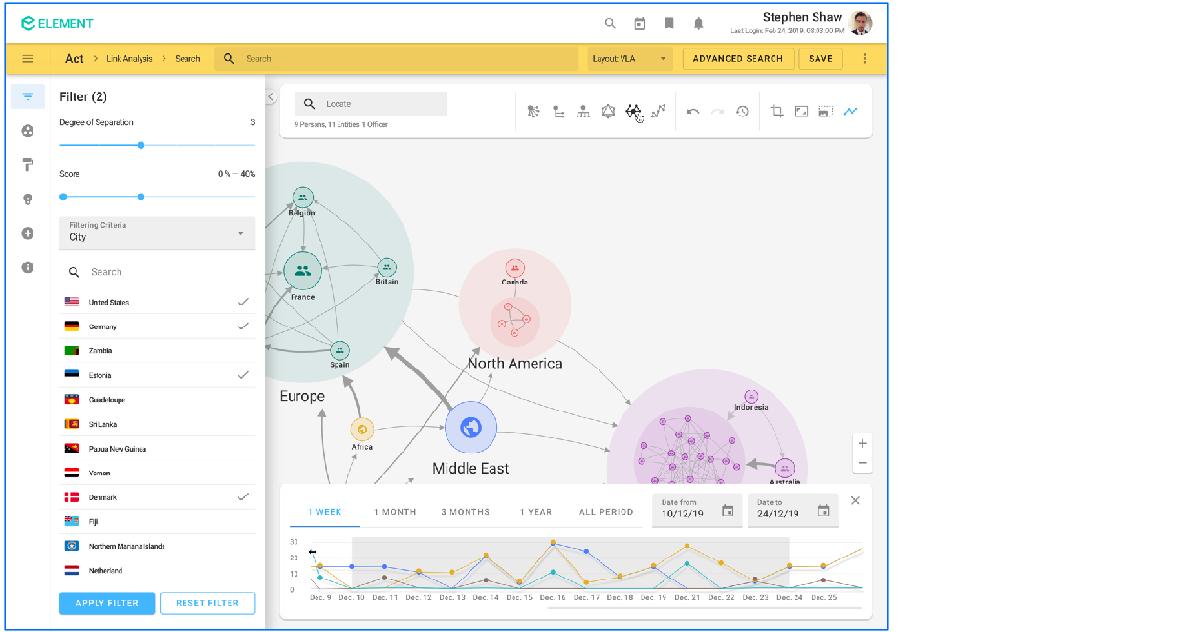Click the Degree of Separation slider handle

(141, 145)
